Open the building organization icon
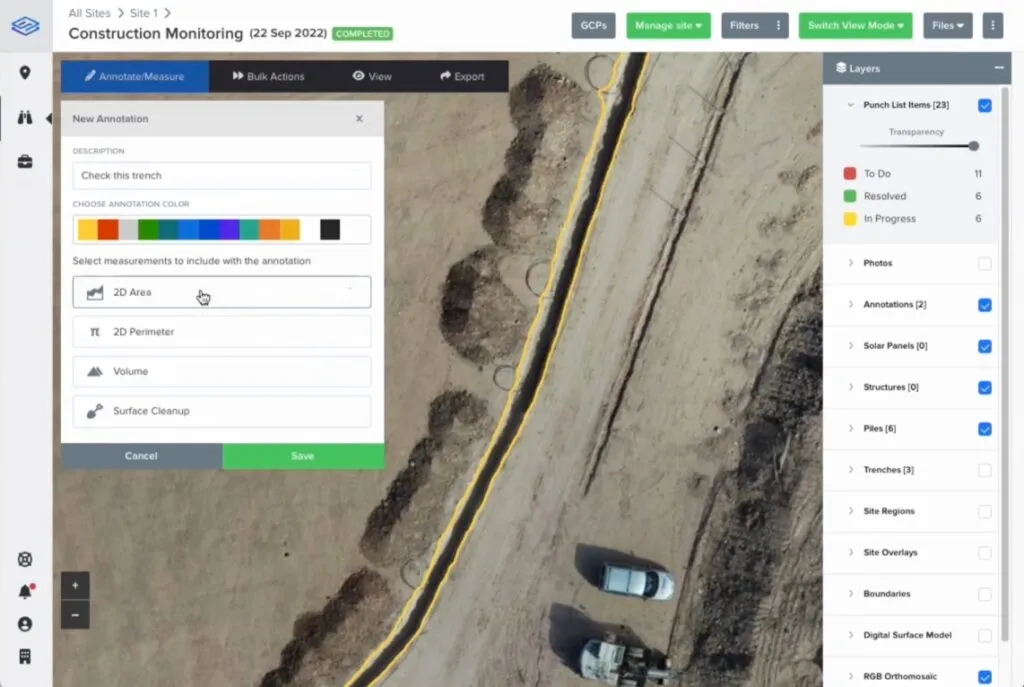The width and height of the screenshot is (1024, 687). click(25, 656)
